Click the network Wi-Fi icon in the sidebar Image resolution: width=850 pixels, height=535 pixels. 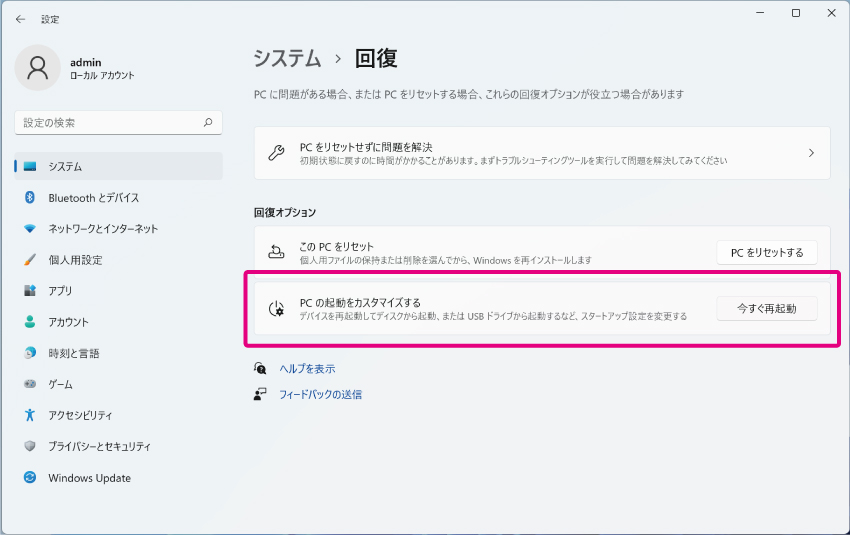30,229
